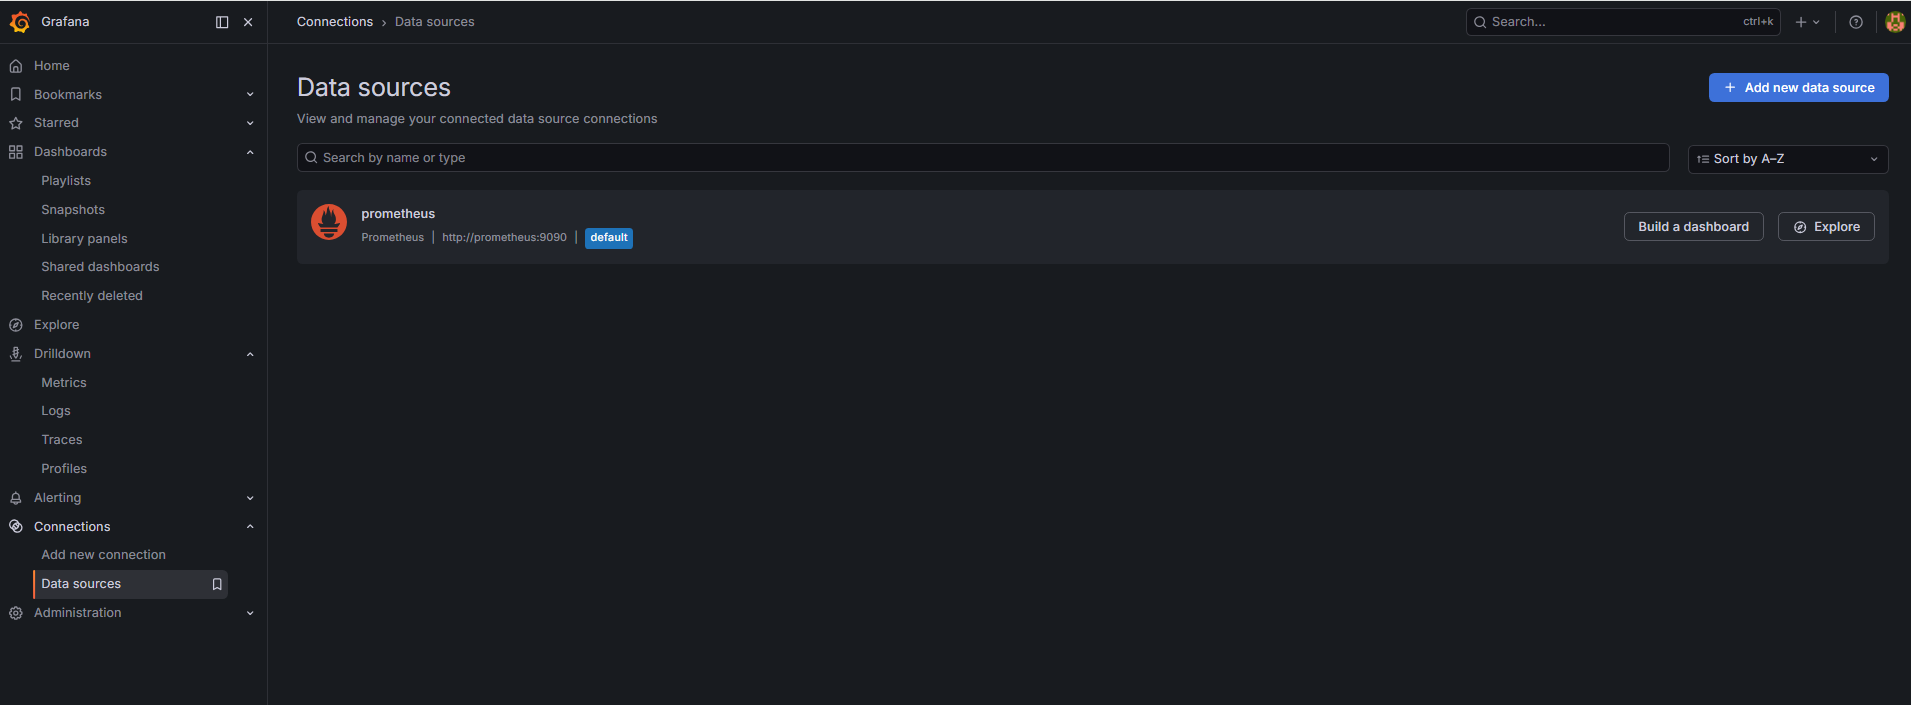
Task: Click the bookmark icon on Data sources item
Action: pyautogui.click(x=217, y=584)
